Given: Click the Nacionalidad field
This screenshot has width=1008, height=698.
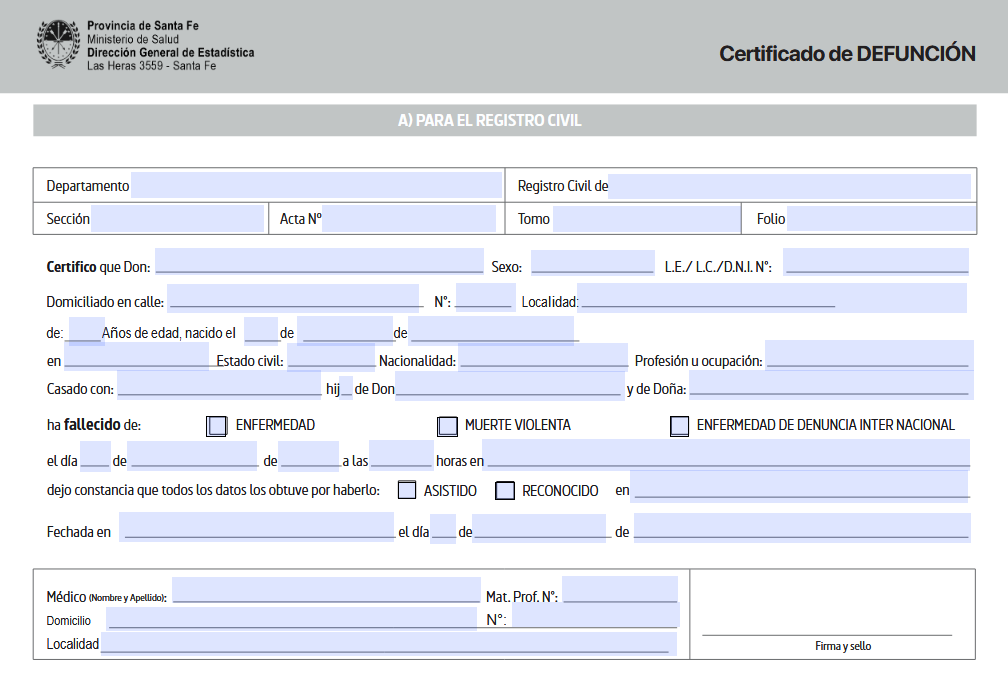Looking at the screenshot, I should (x=543, y=357).
